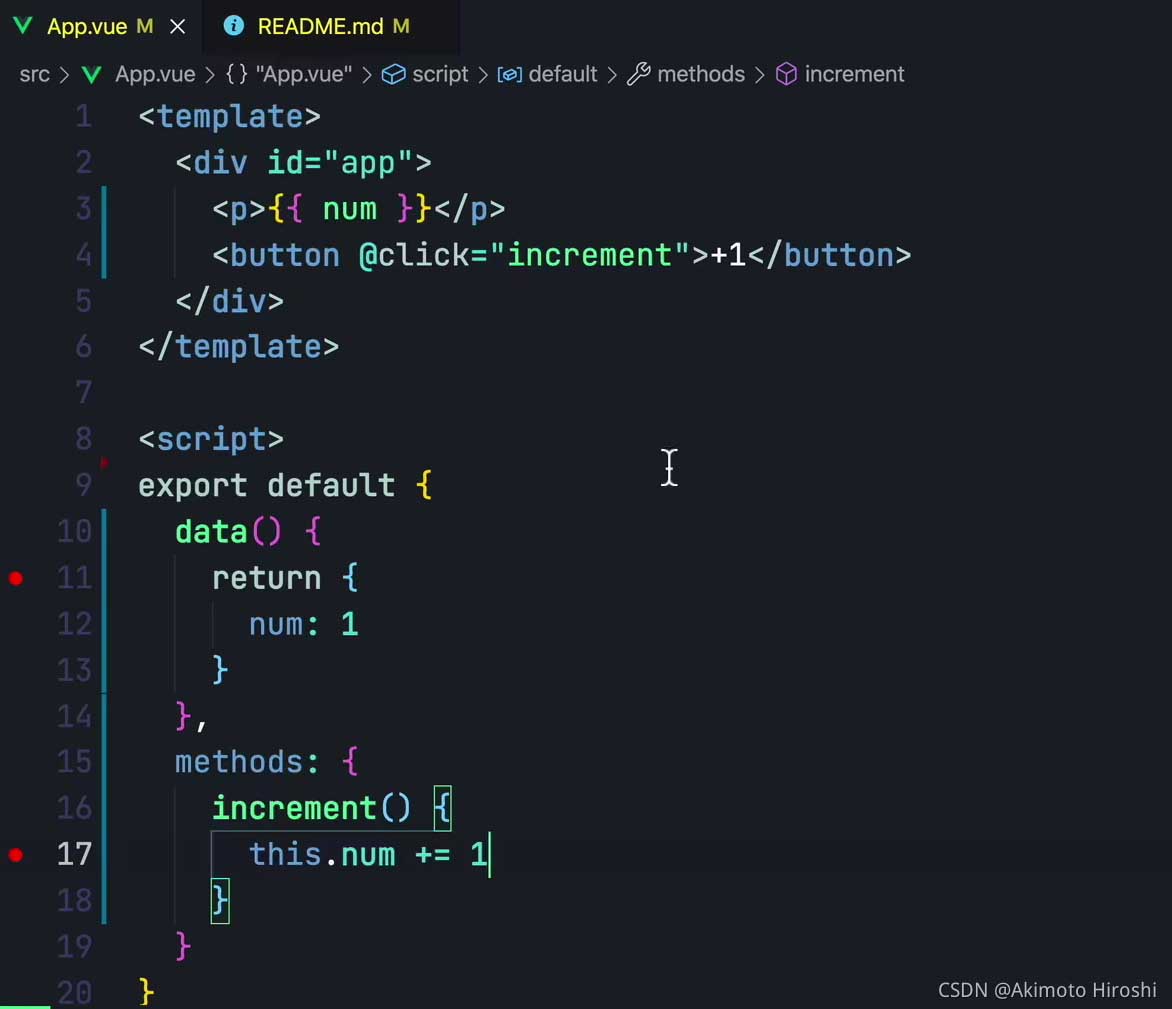Click line number 14 in the gutter
Viewport: 1172px width, 1009px height.
pyautogui.click(x=75, y=717)
